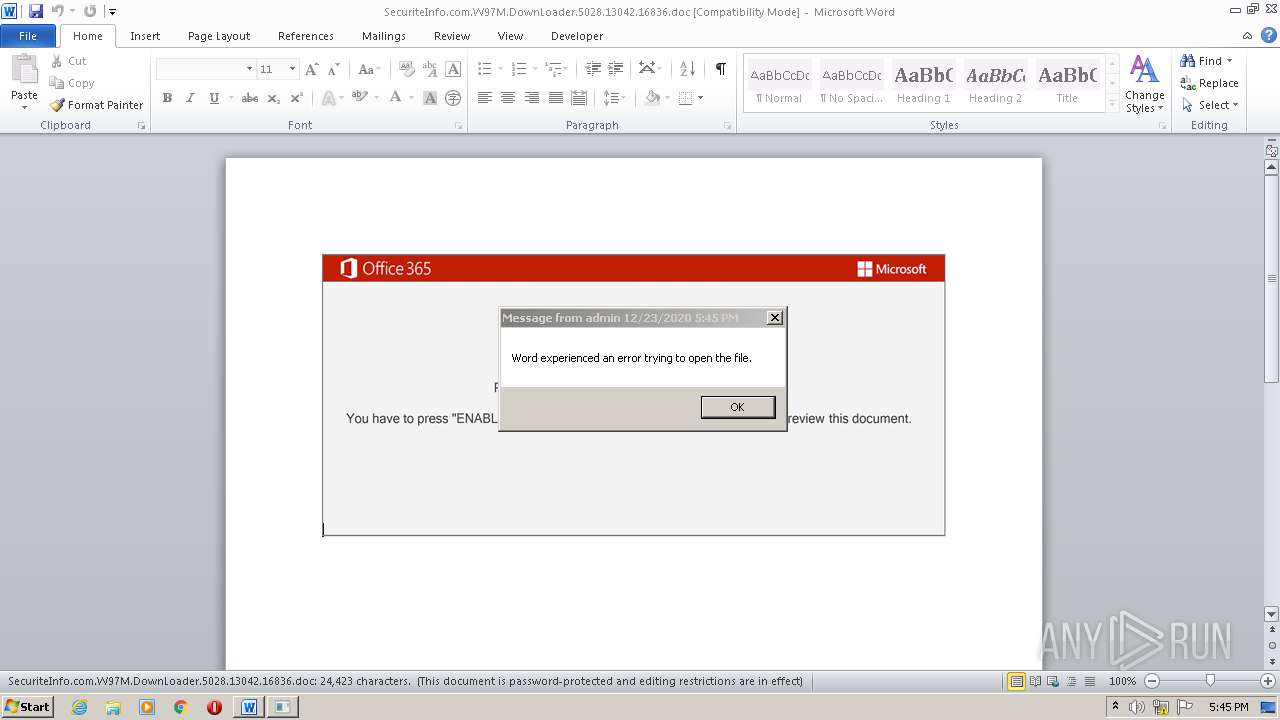1280x720 pixels.
Task: Open the Select dropdown in Editing
Action: coord(1210,105)
